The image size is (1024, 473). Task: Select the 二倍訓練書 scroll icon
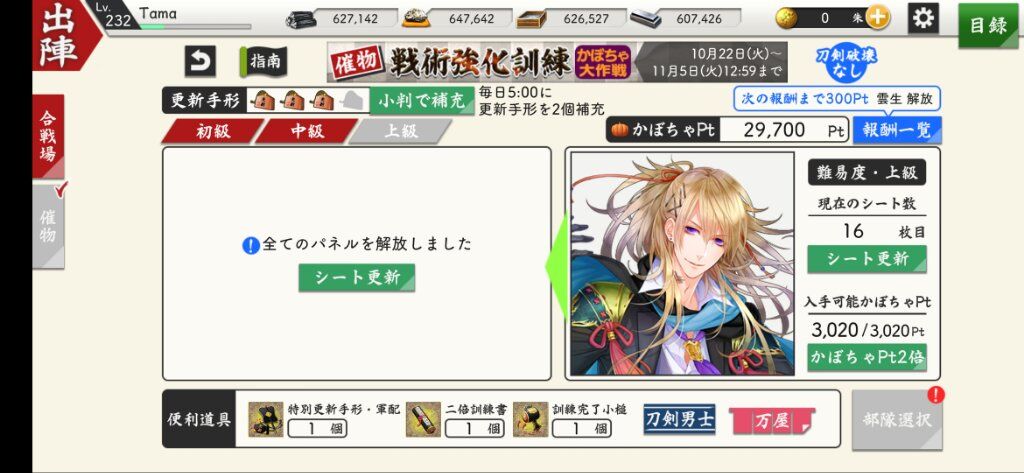point(423,419)
